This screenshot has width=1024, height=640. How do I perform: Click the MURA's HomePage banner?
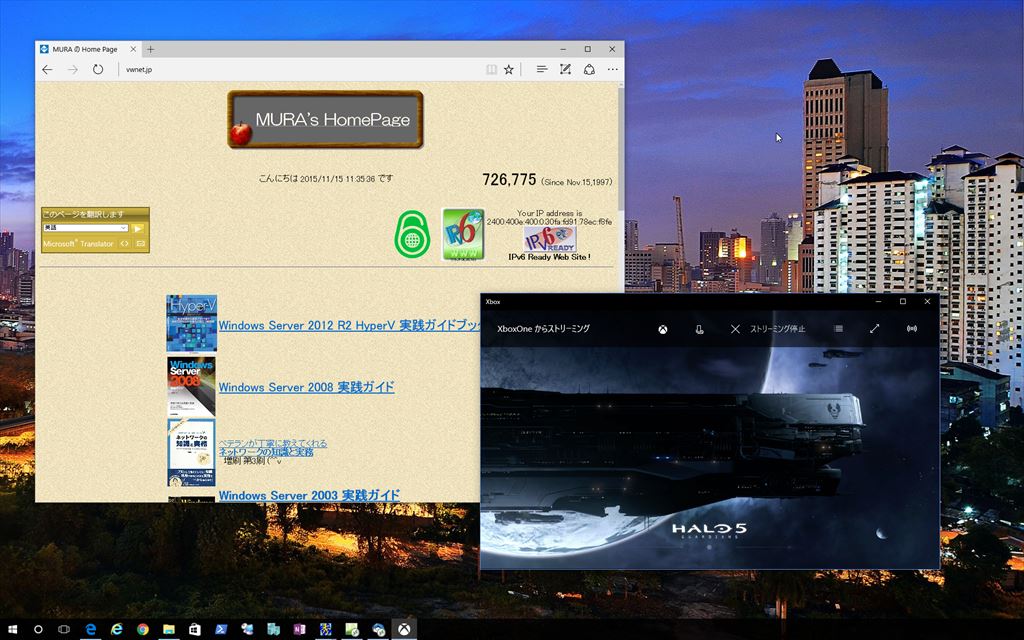[x=325, y=119]
